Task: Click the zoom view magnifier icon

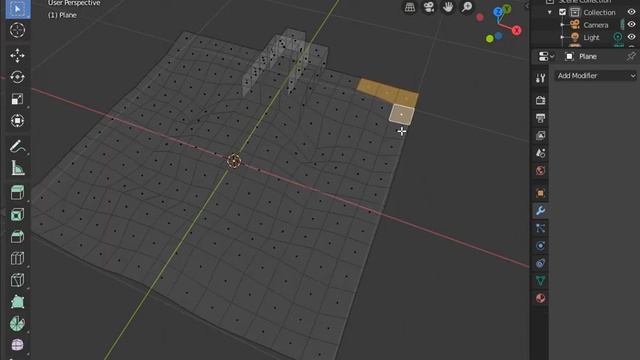Action: (x=467, y=7)
